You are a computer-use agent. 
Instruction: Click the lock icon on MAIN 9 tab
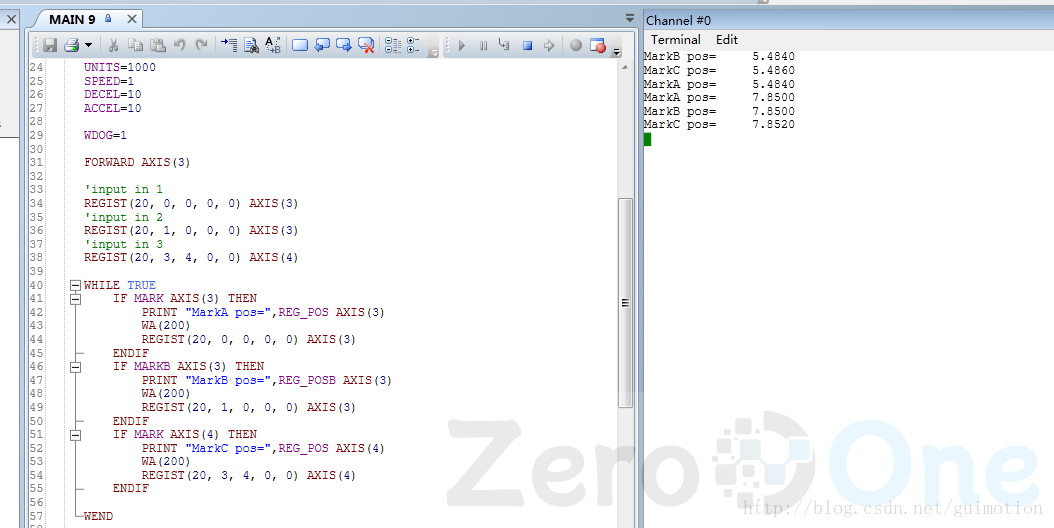pos(108,18)
